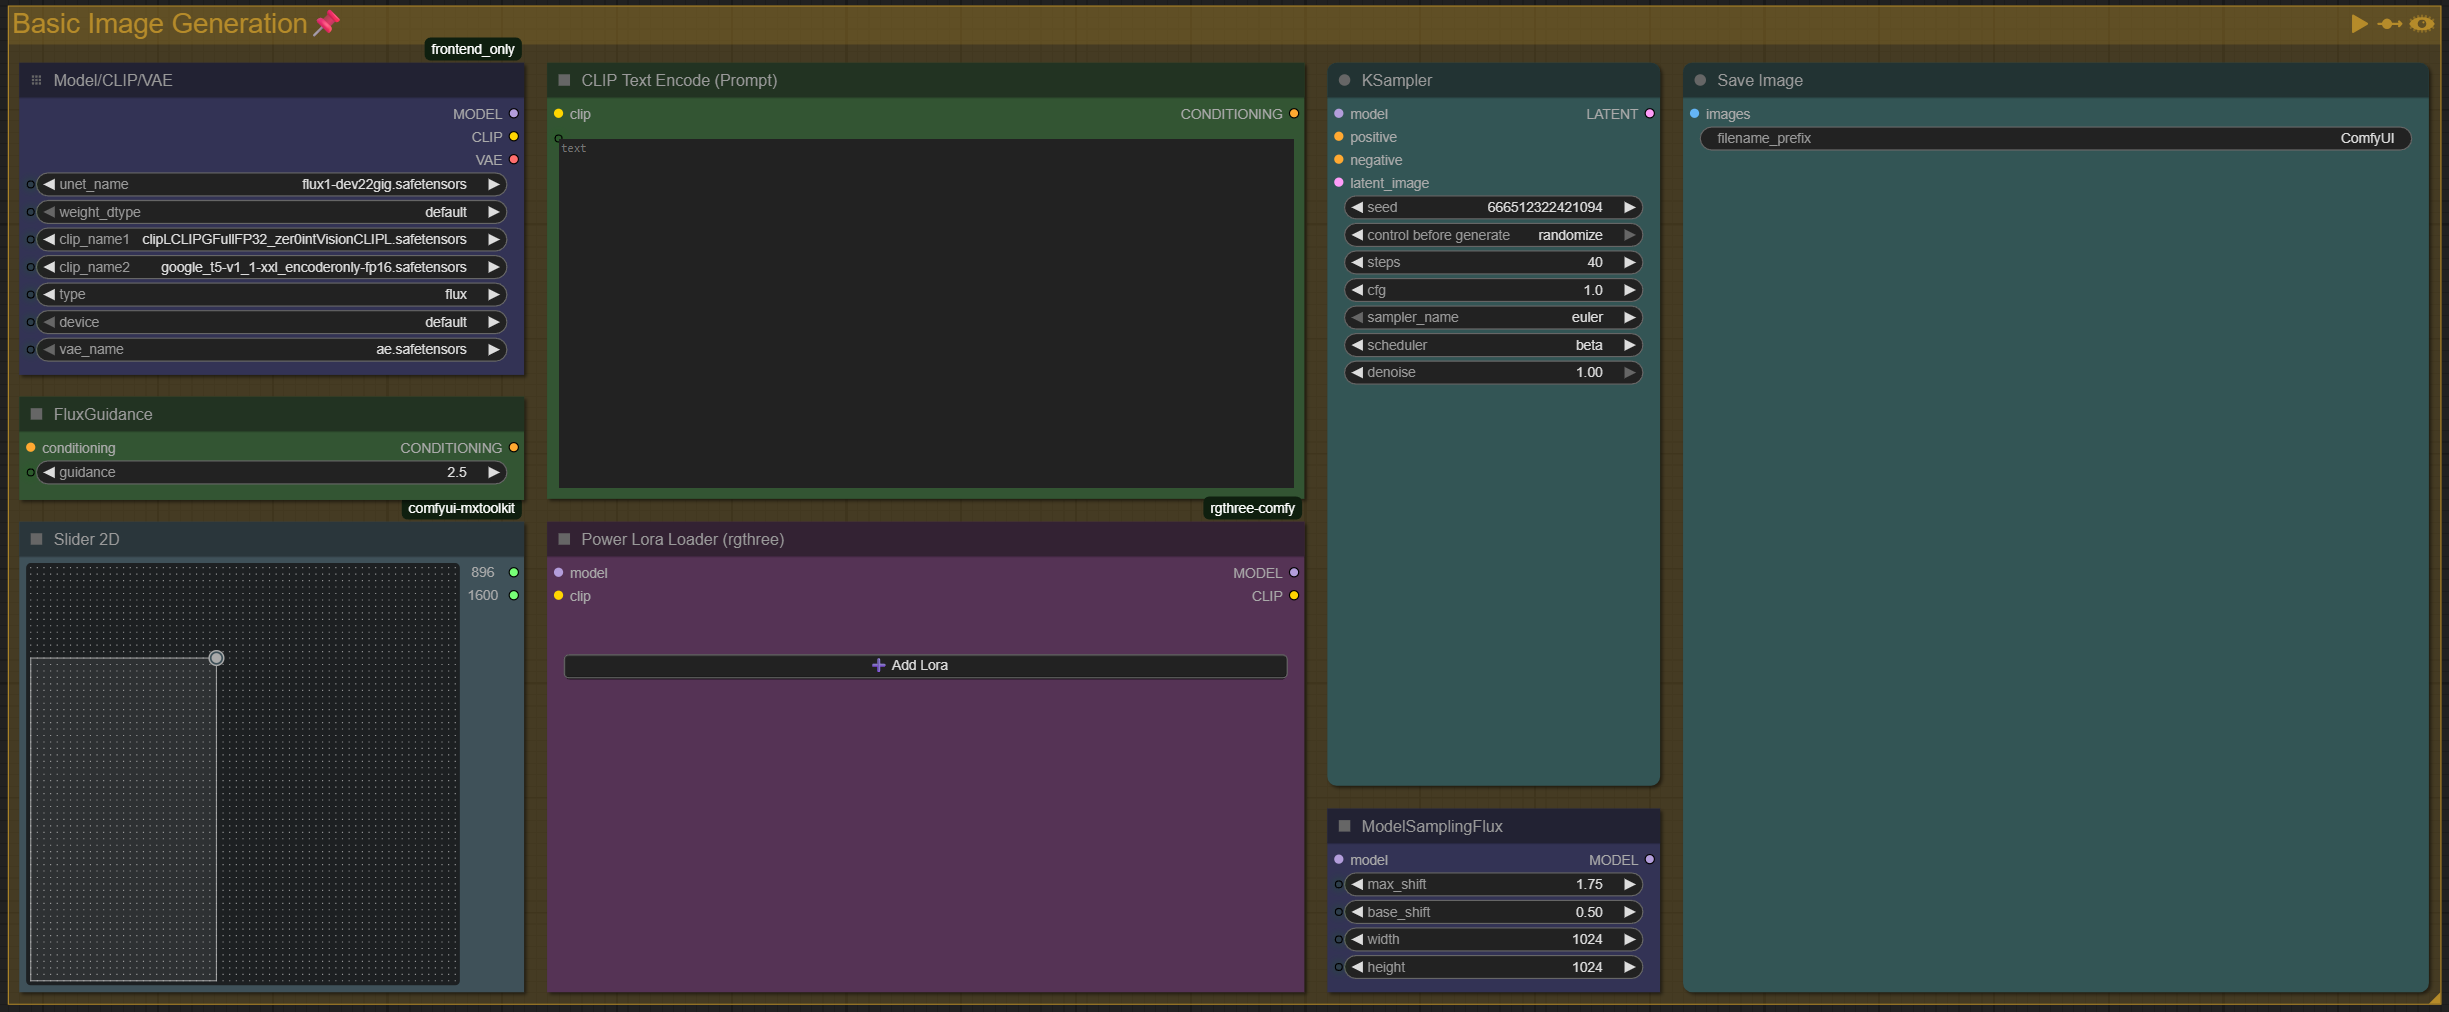Click the collapse dot on the Save Image header
Viewport: 2449px width, 1012px height.
[x=1700, y=80]
